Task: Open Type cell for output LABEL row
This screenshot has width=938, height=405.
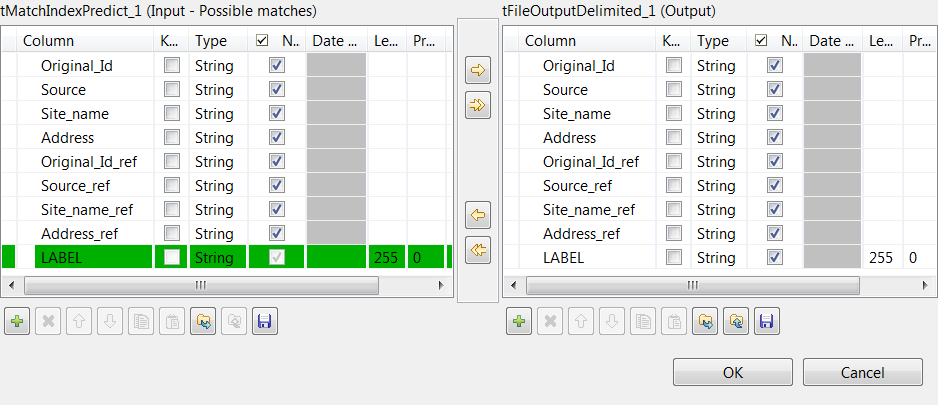Action: pos(720,257)
